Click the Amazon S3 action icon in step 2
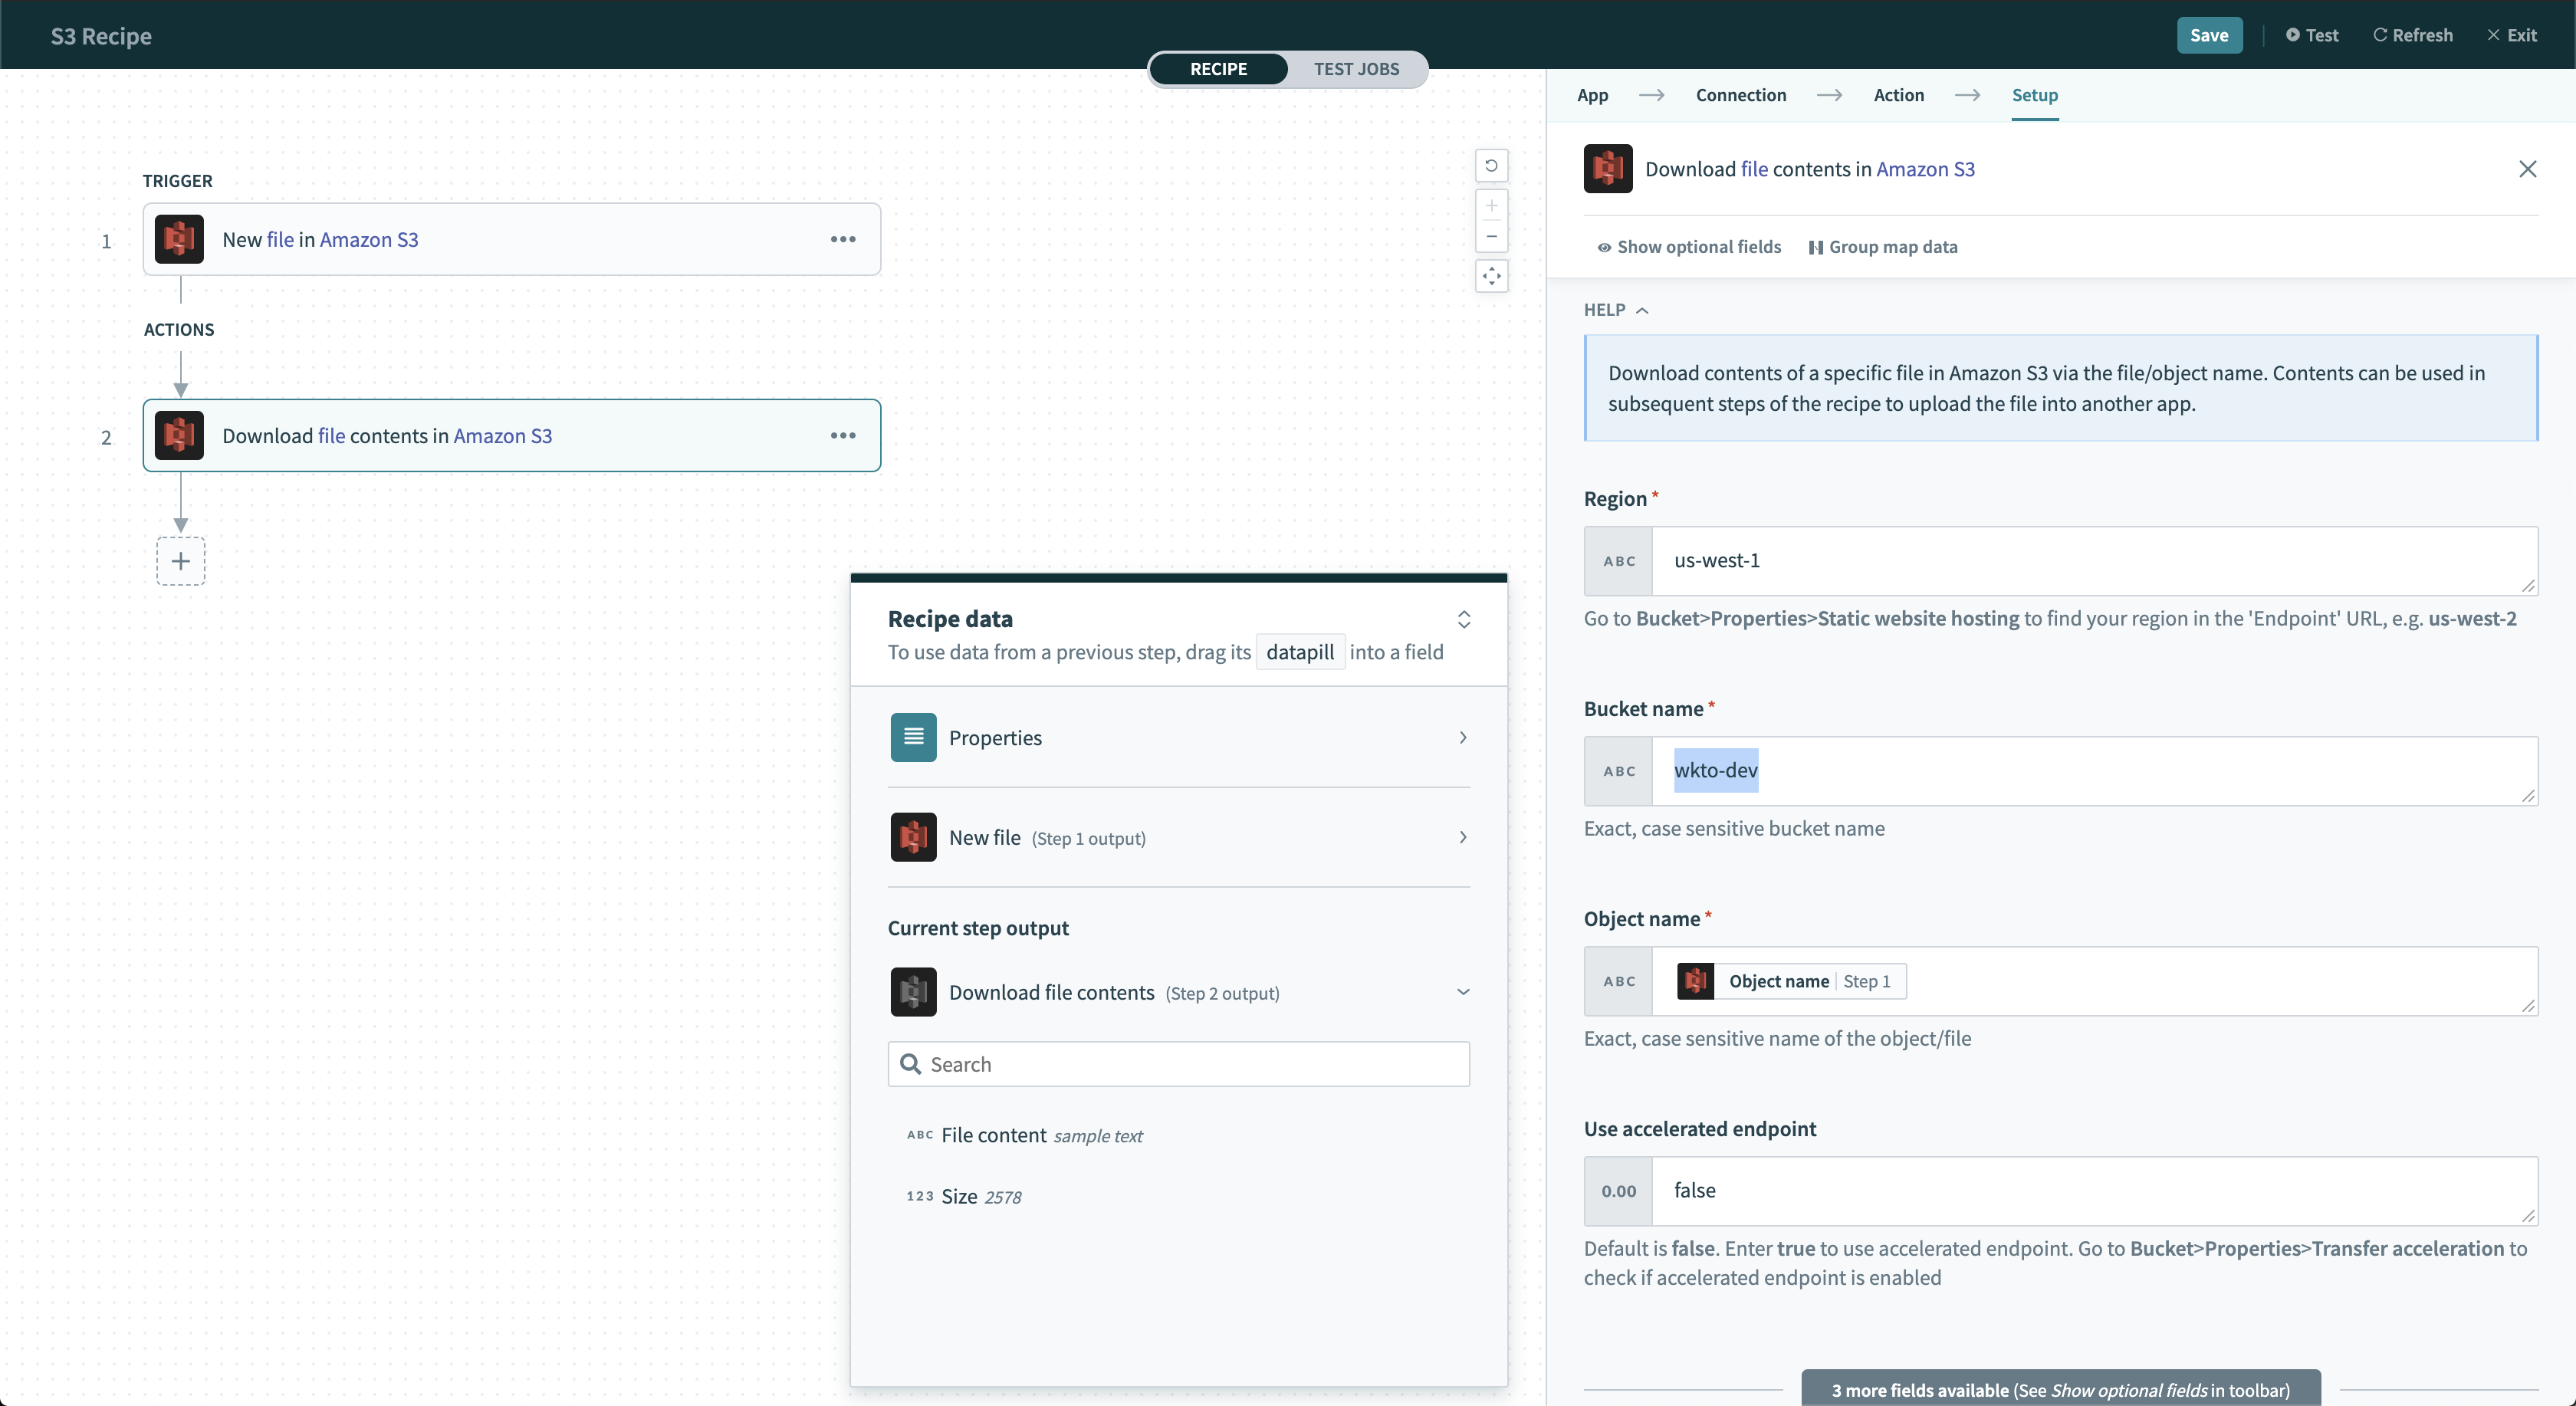This screenshot has height=1406, width=2576. tap(180, 436)
